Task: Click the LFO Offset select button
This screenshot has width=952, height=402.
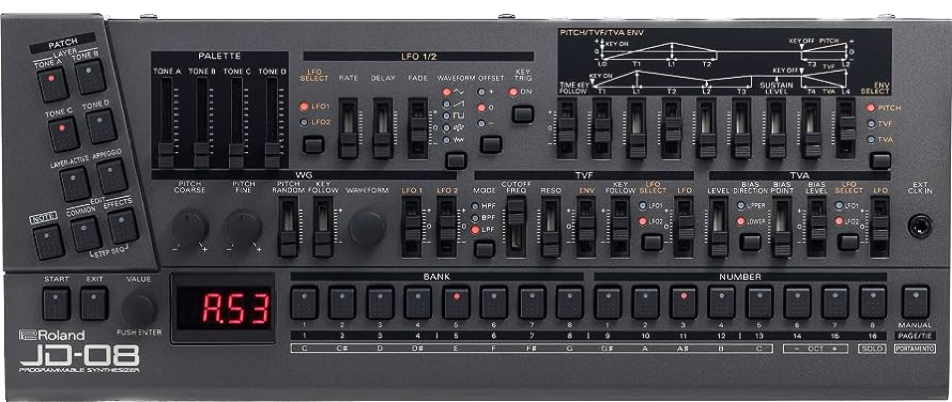Action: [x=491, y=145]
